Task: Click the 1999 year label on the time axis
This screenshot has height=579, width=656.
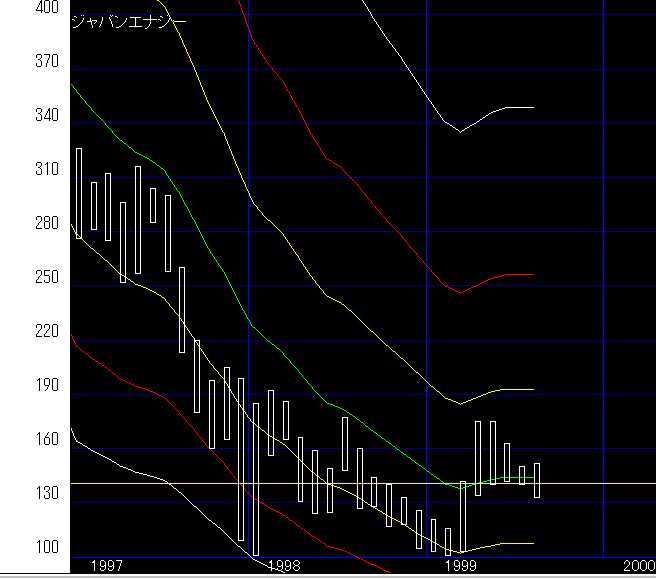Action: point(461,566)
